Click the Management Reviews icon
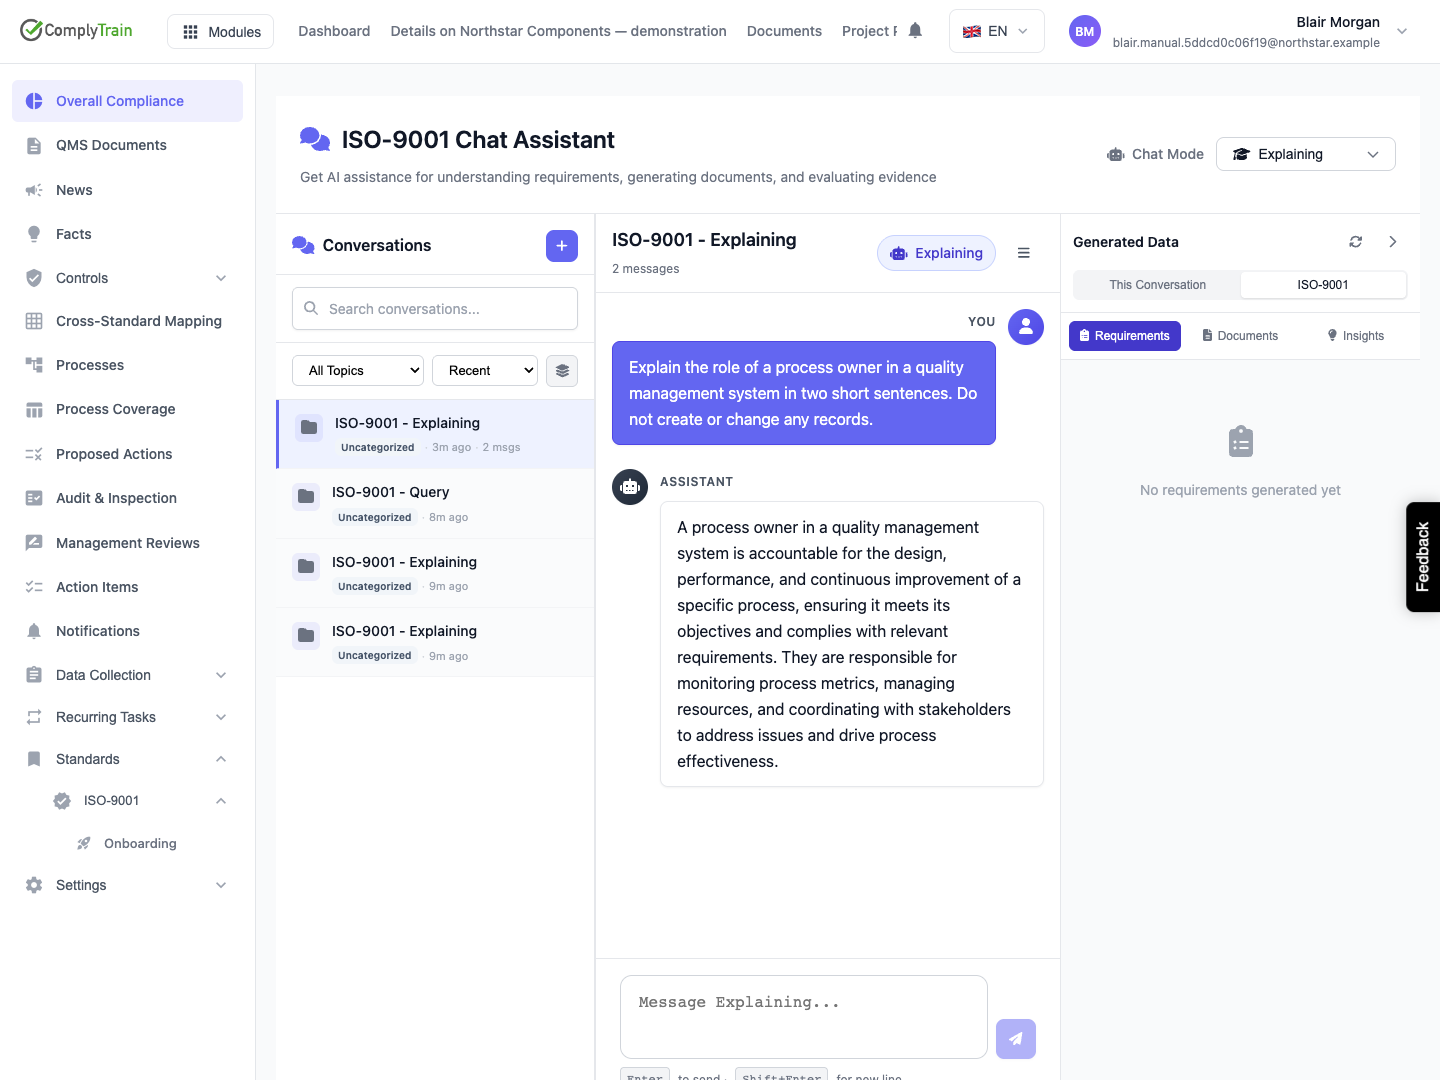 pyautogui.click(x=34, y=543)
